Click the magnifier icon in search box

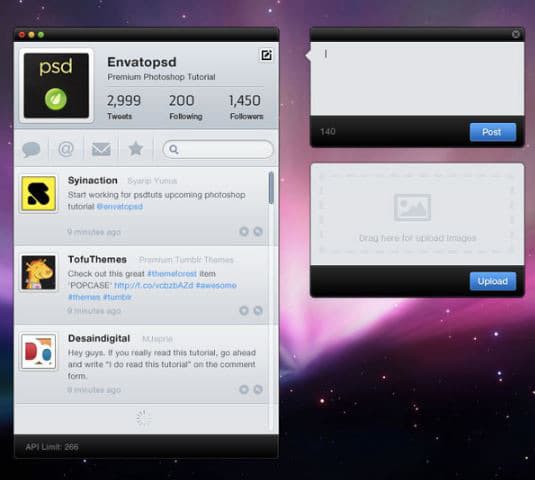click(174, 149)
